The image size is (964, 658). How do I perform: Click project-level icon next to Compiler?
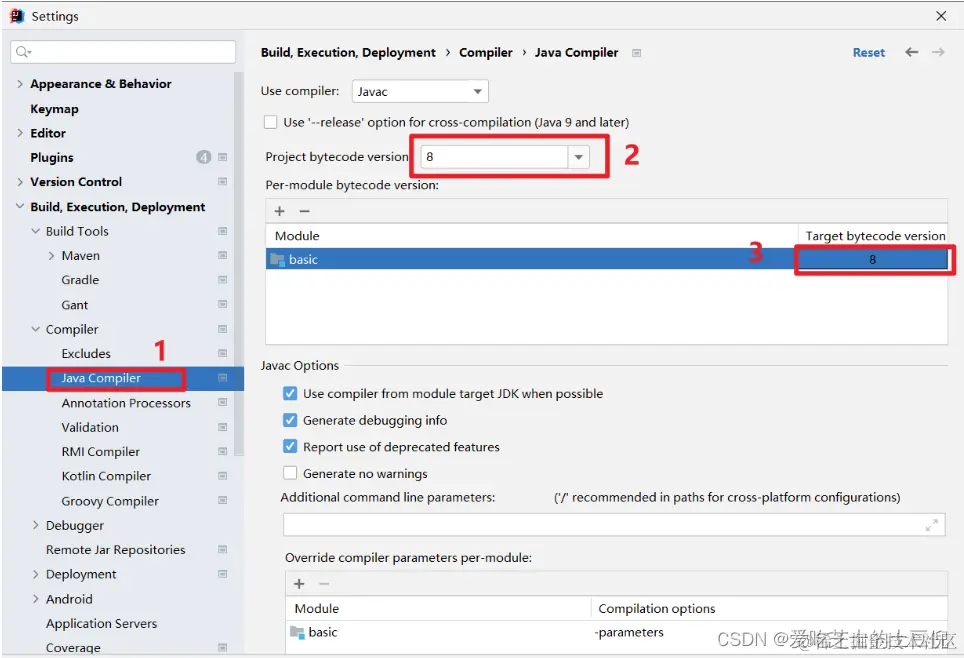(223, 329)
